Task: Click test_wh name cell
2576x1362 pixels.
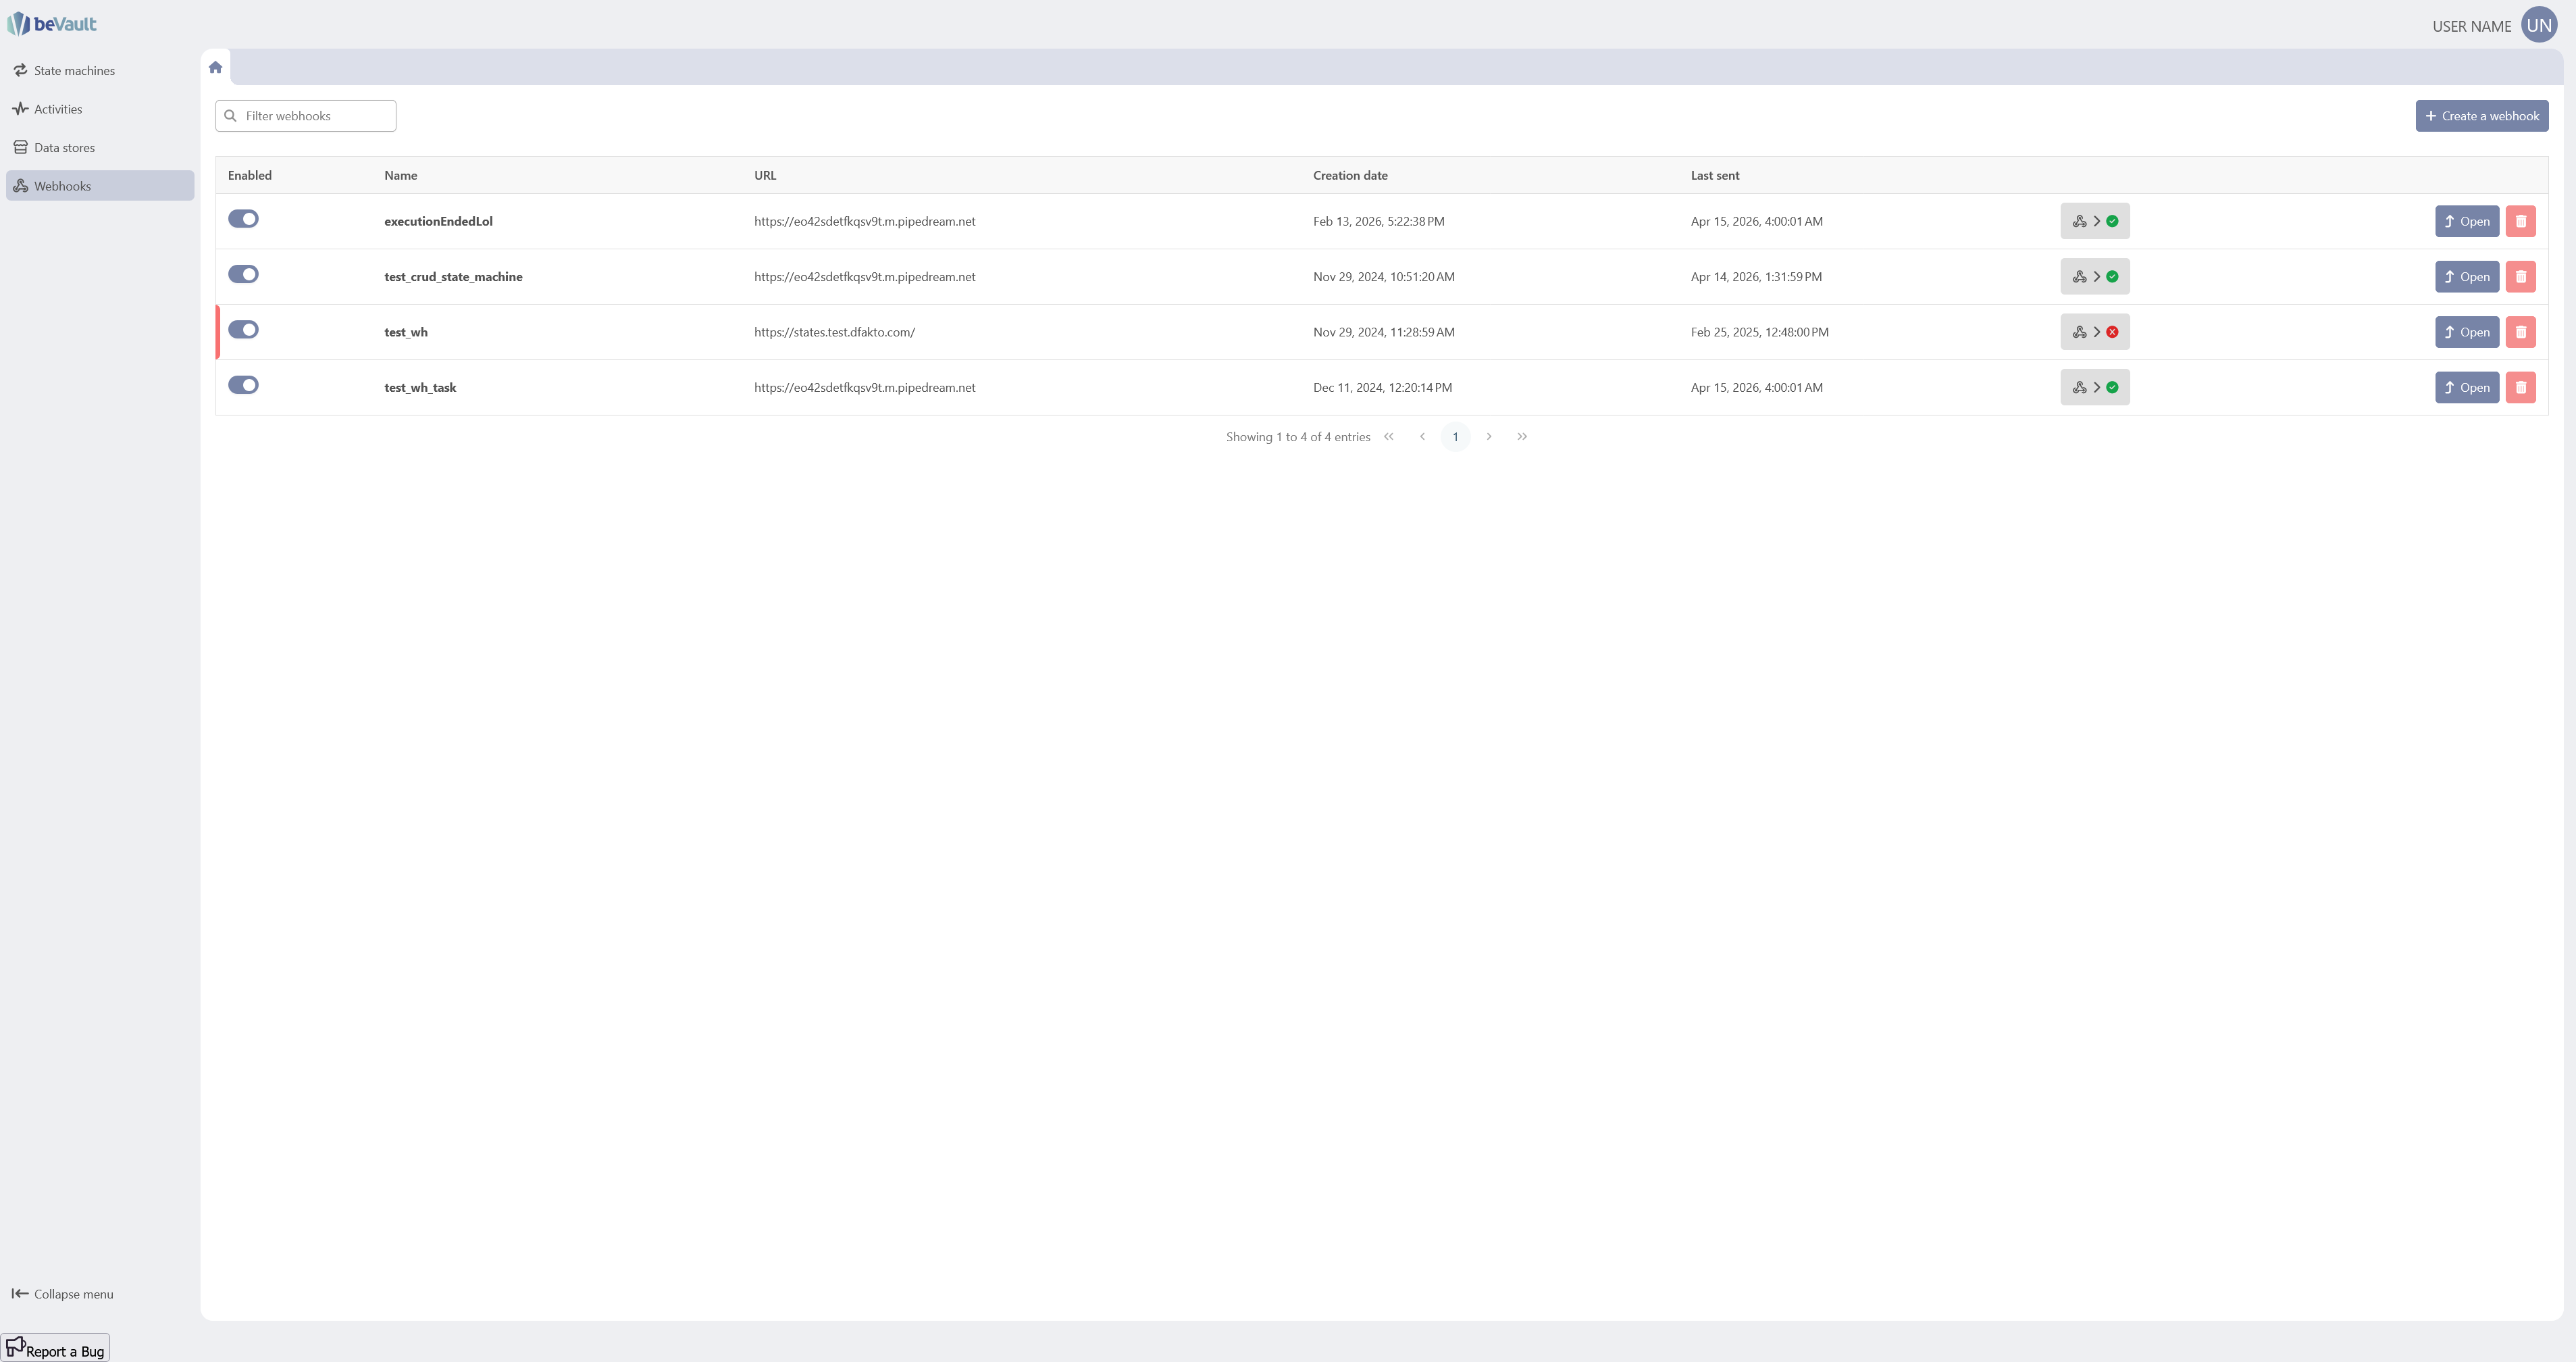Action: click(406, 332)
